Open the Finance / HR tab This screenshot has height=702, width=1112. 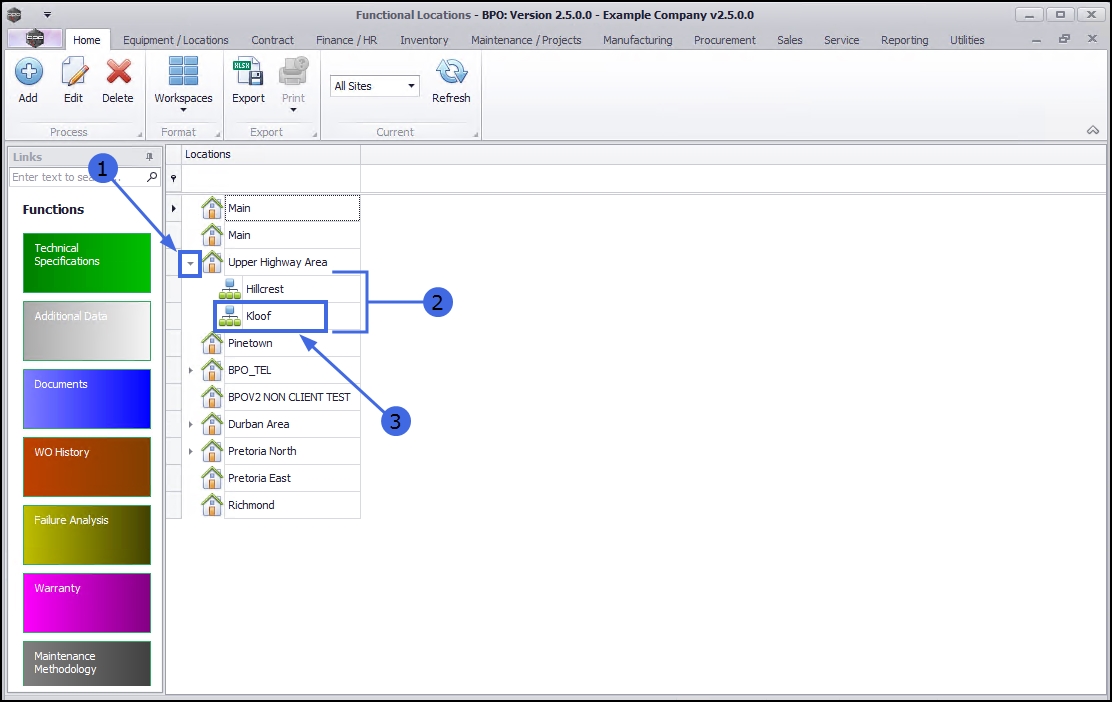347,40
